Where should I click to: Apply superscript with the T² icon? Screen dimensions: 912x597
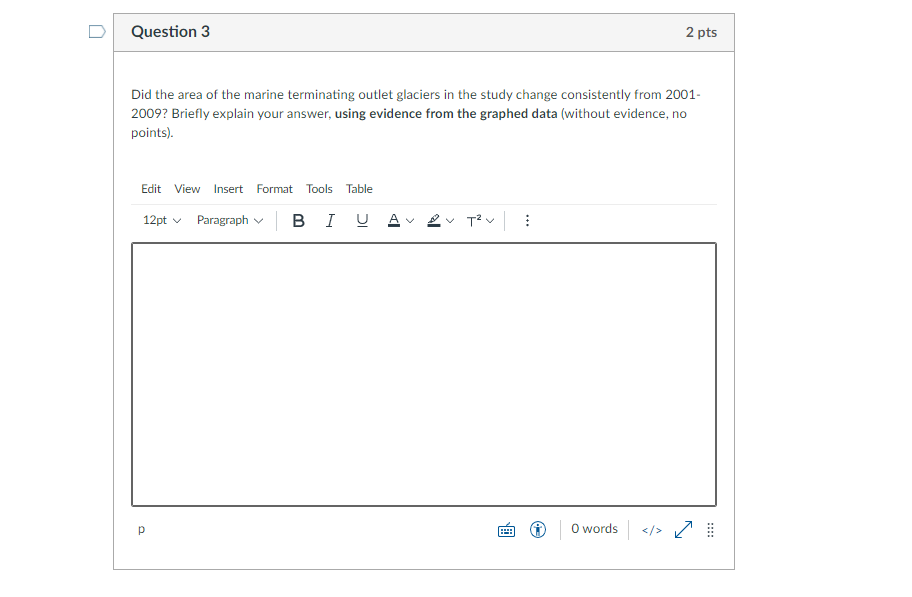click(474, 221)
